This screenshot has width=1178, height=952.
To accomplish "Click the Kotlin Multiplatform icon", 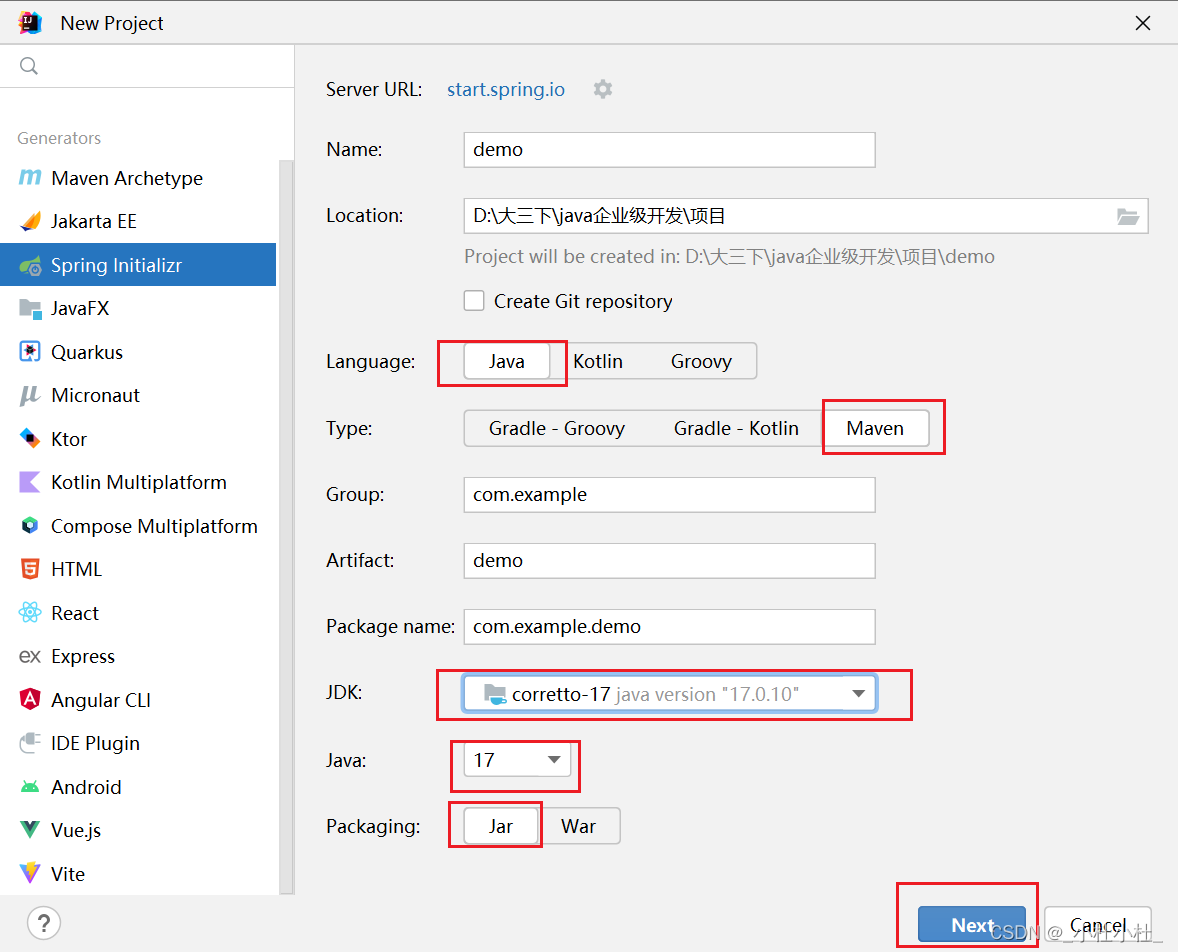I will [30, 482].
